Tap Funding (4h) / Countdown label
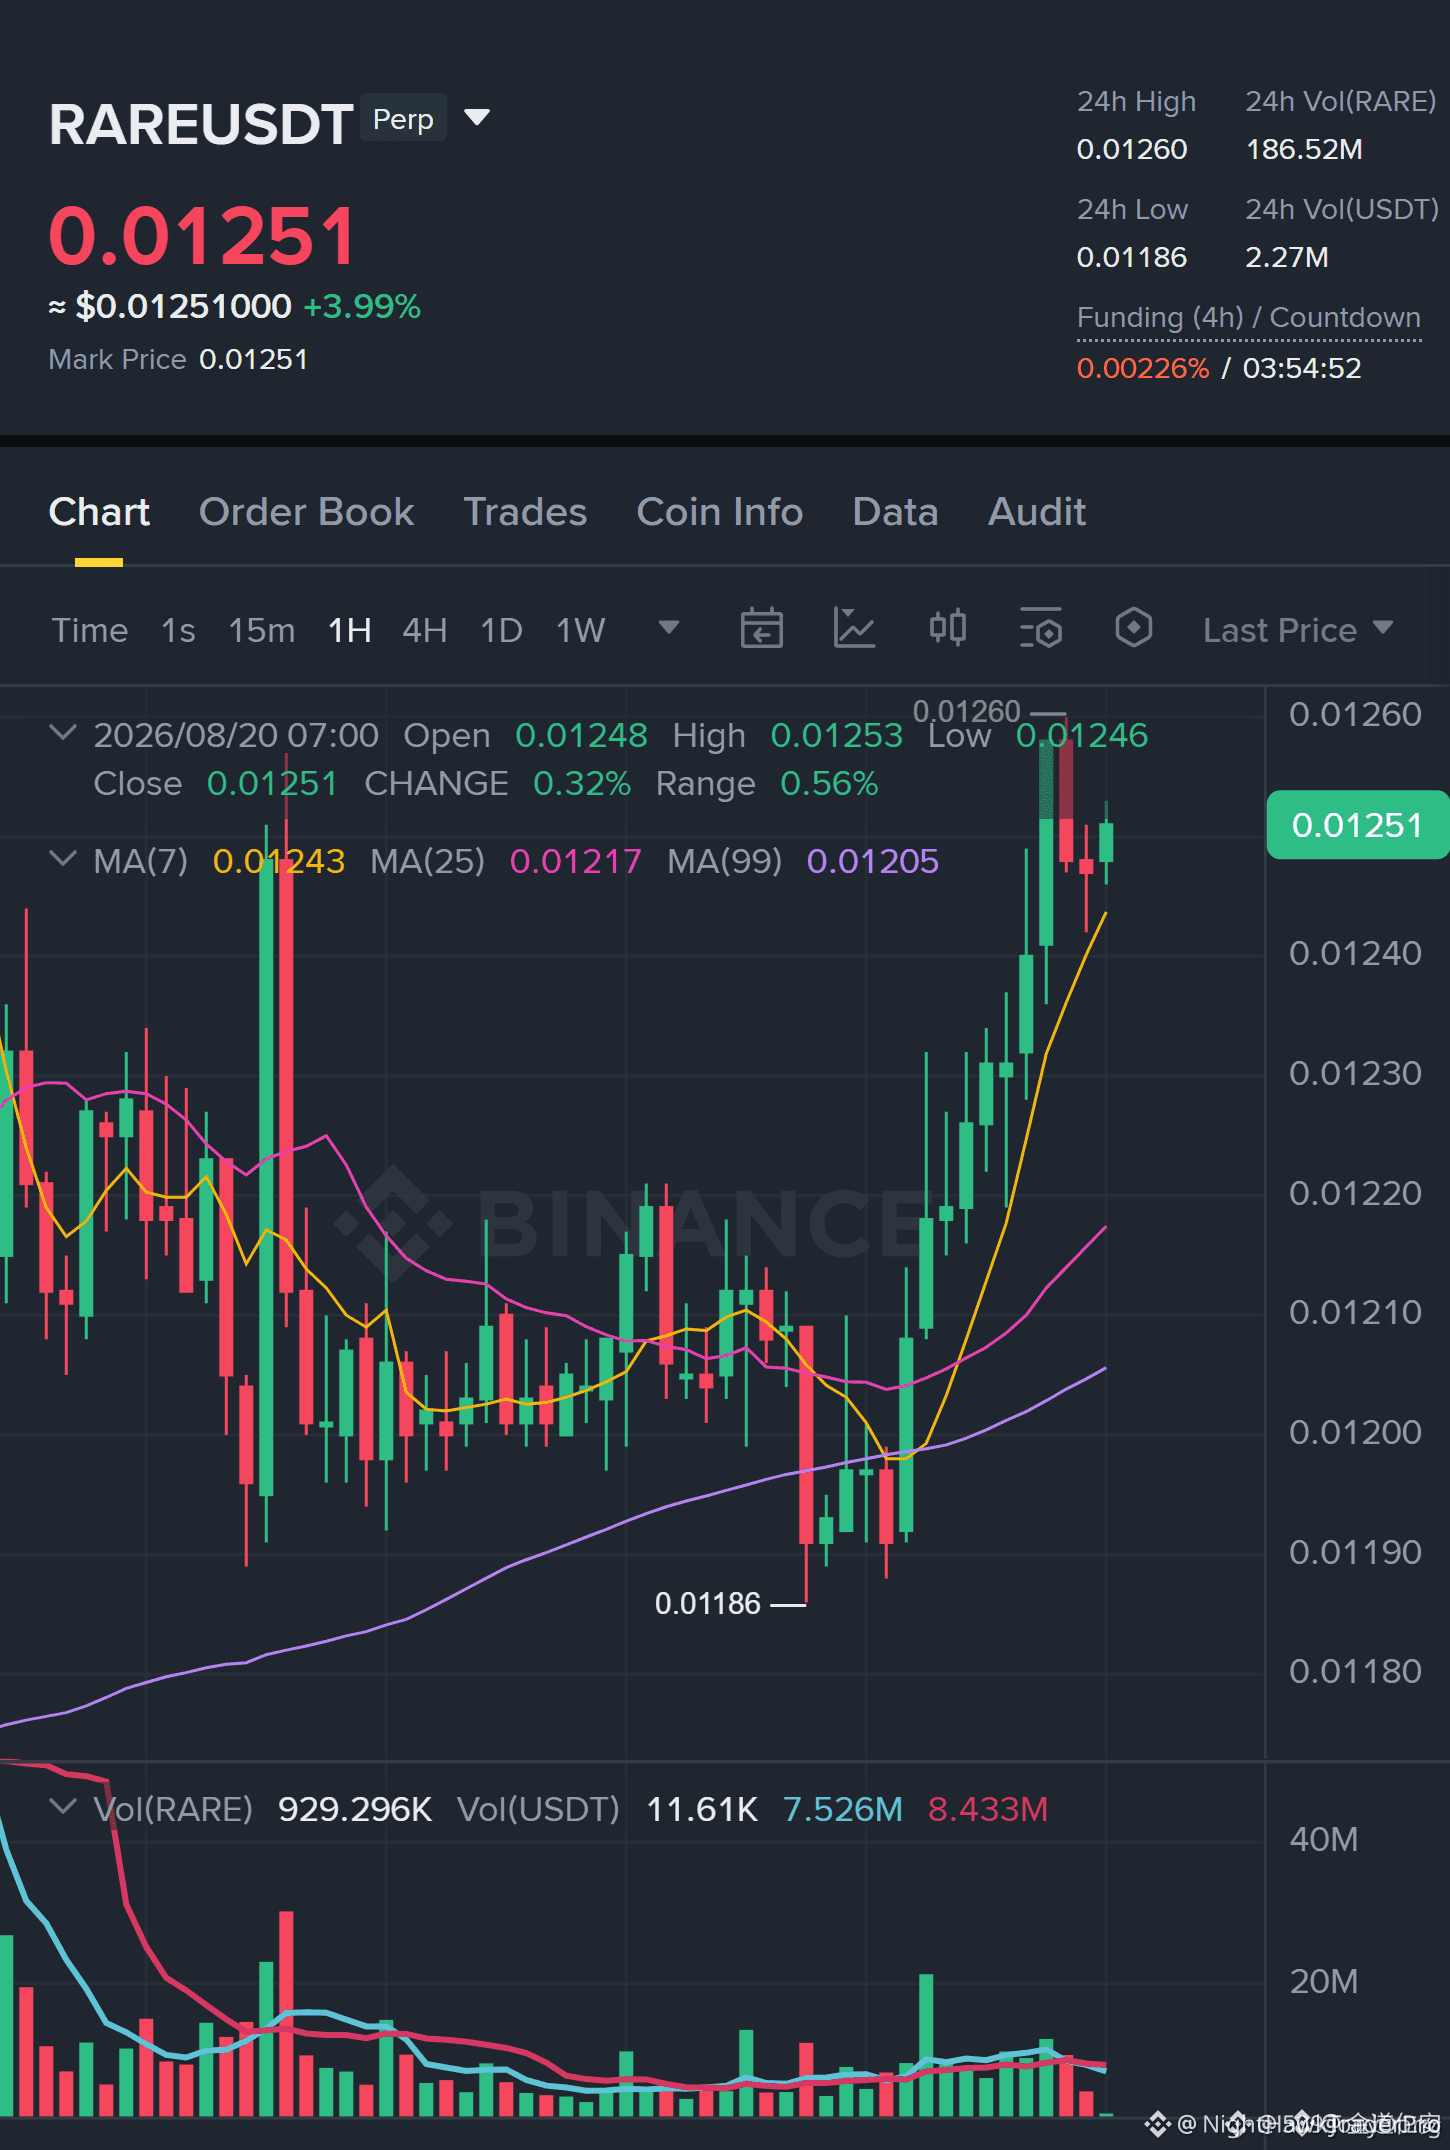1450x2150 pixels. tap(1249, 317)
